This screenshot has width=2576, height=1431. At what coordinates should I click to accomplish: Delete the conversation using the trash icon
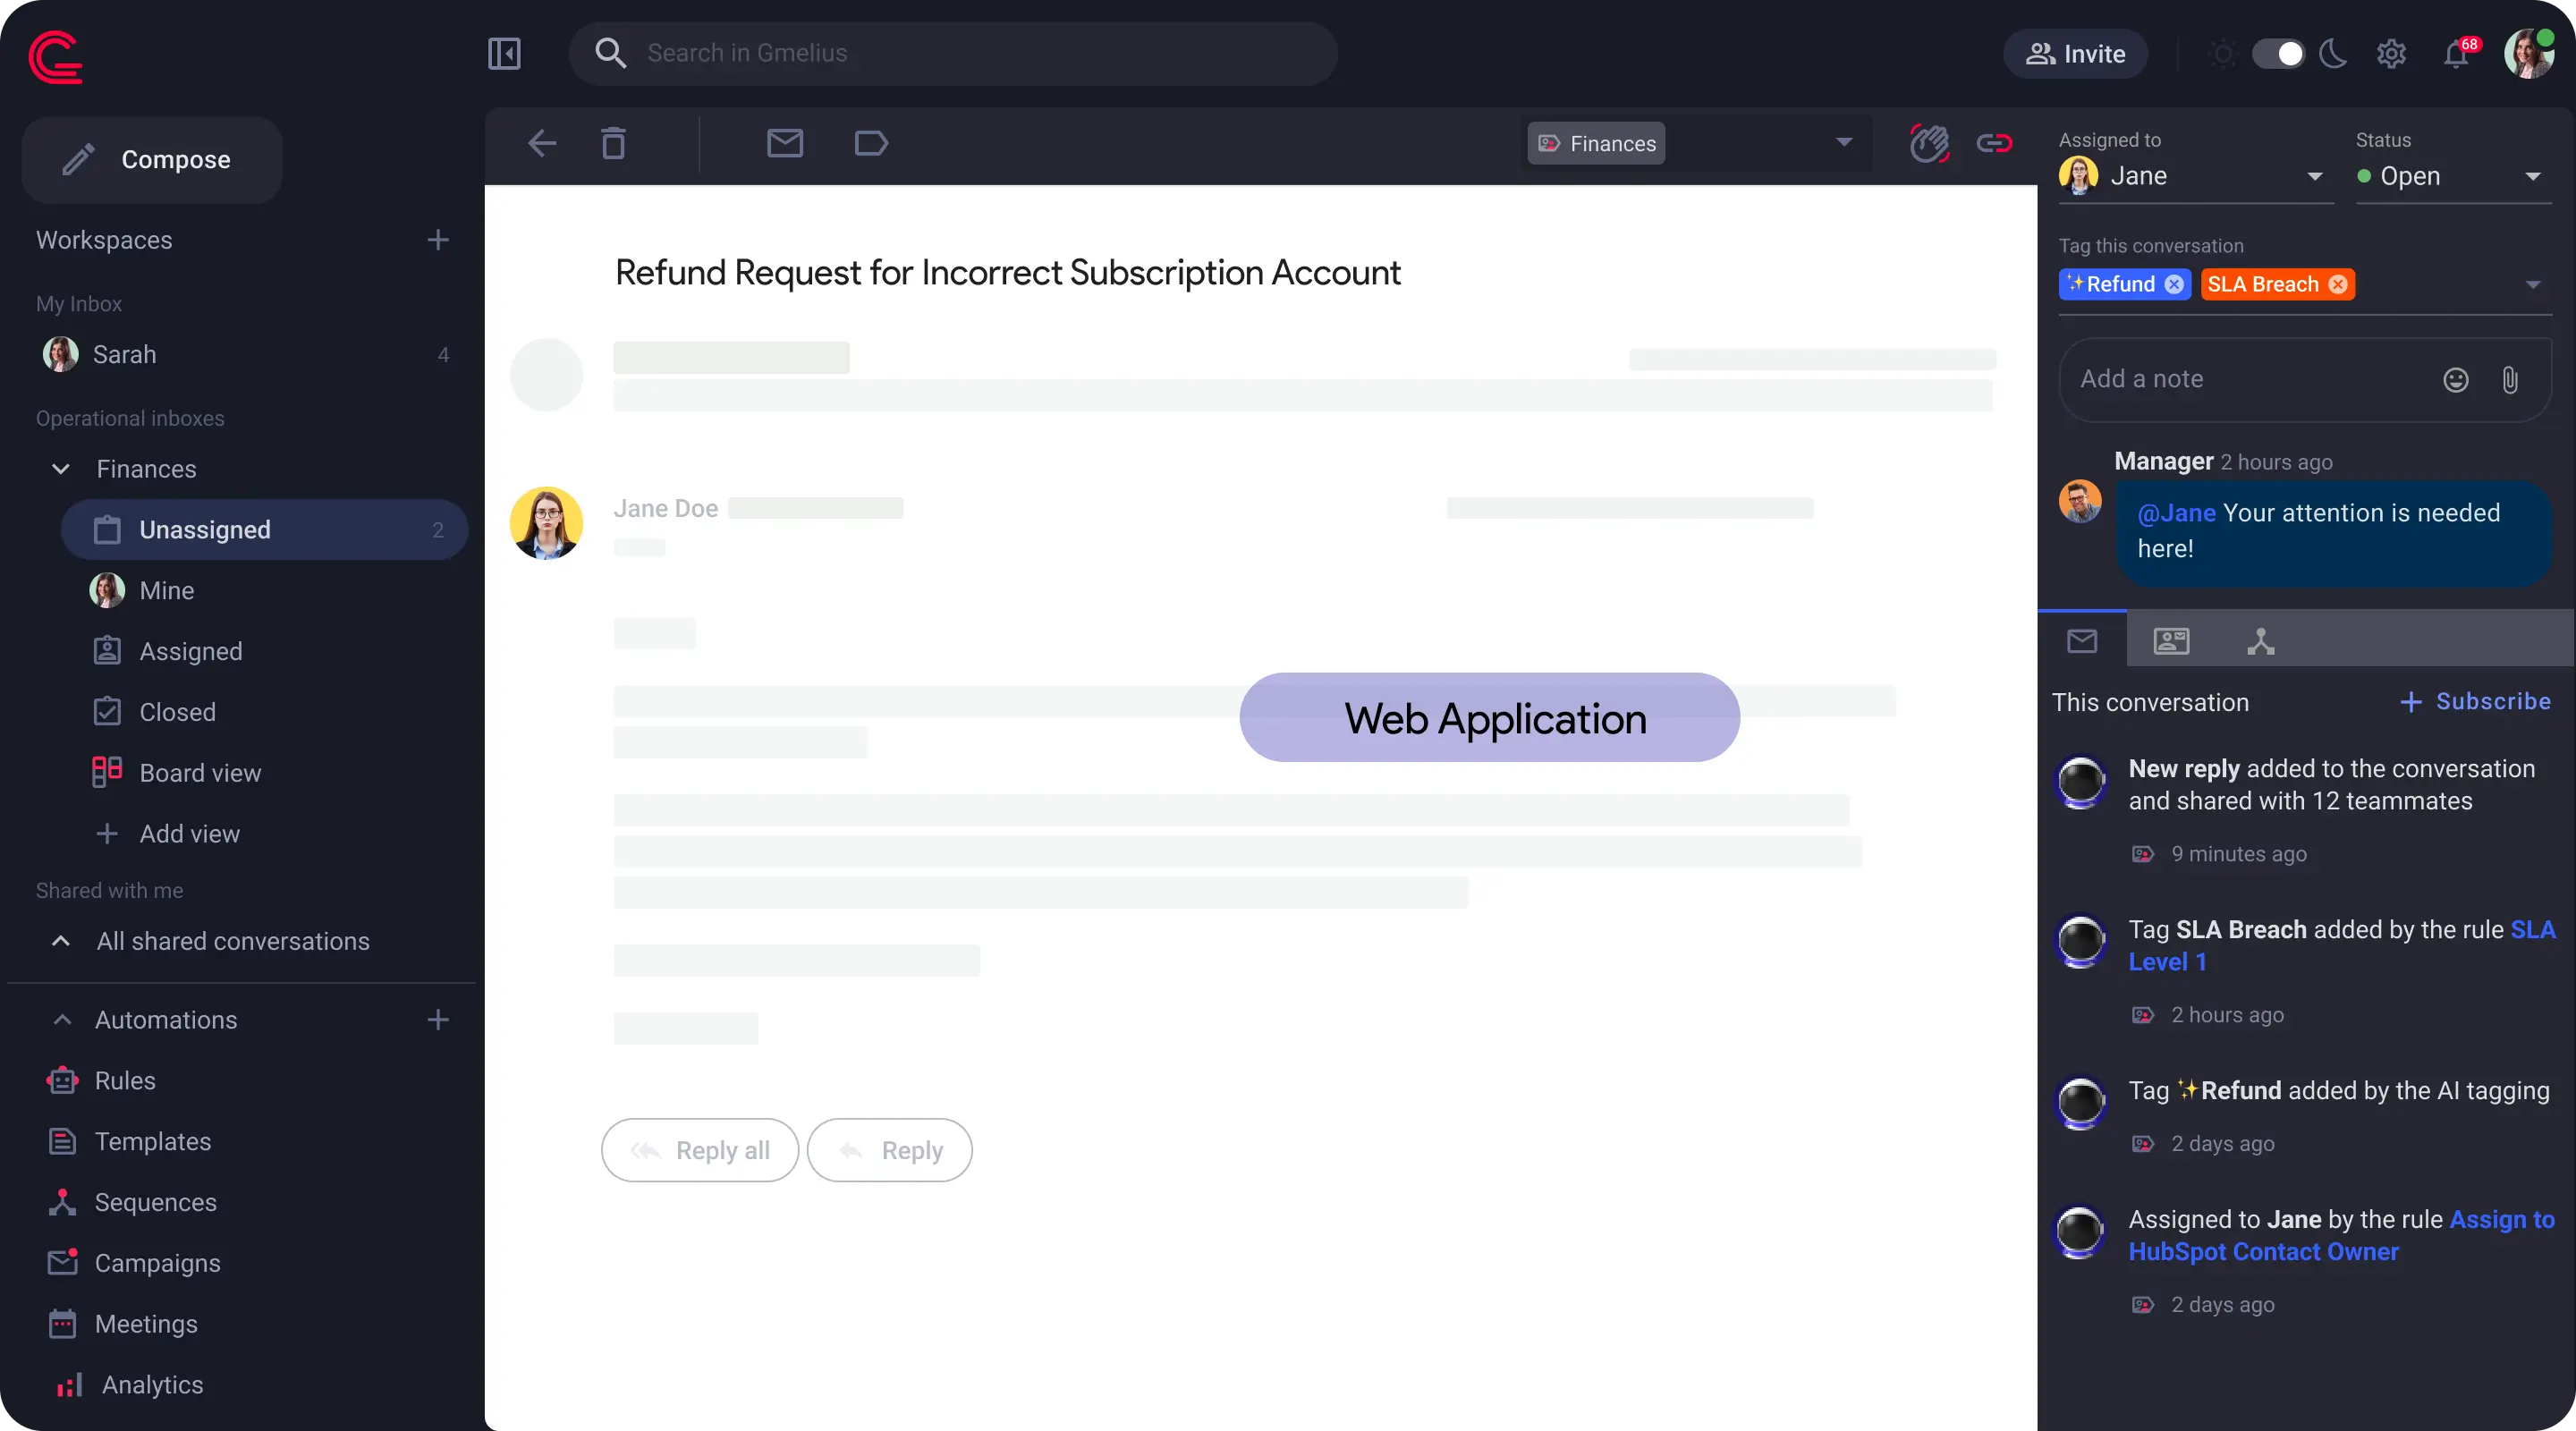point(613,143)
